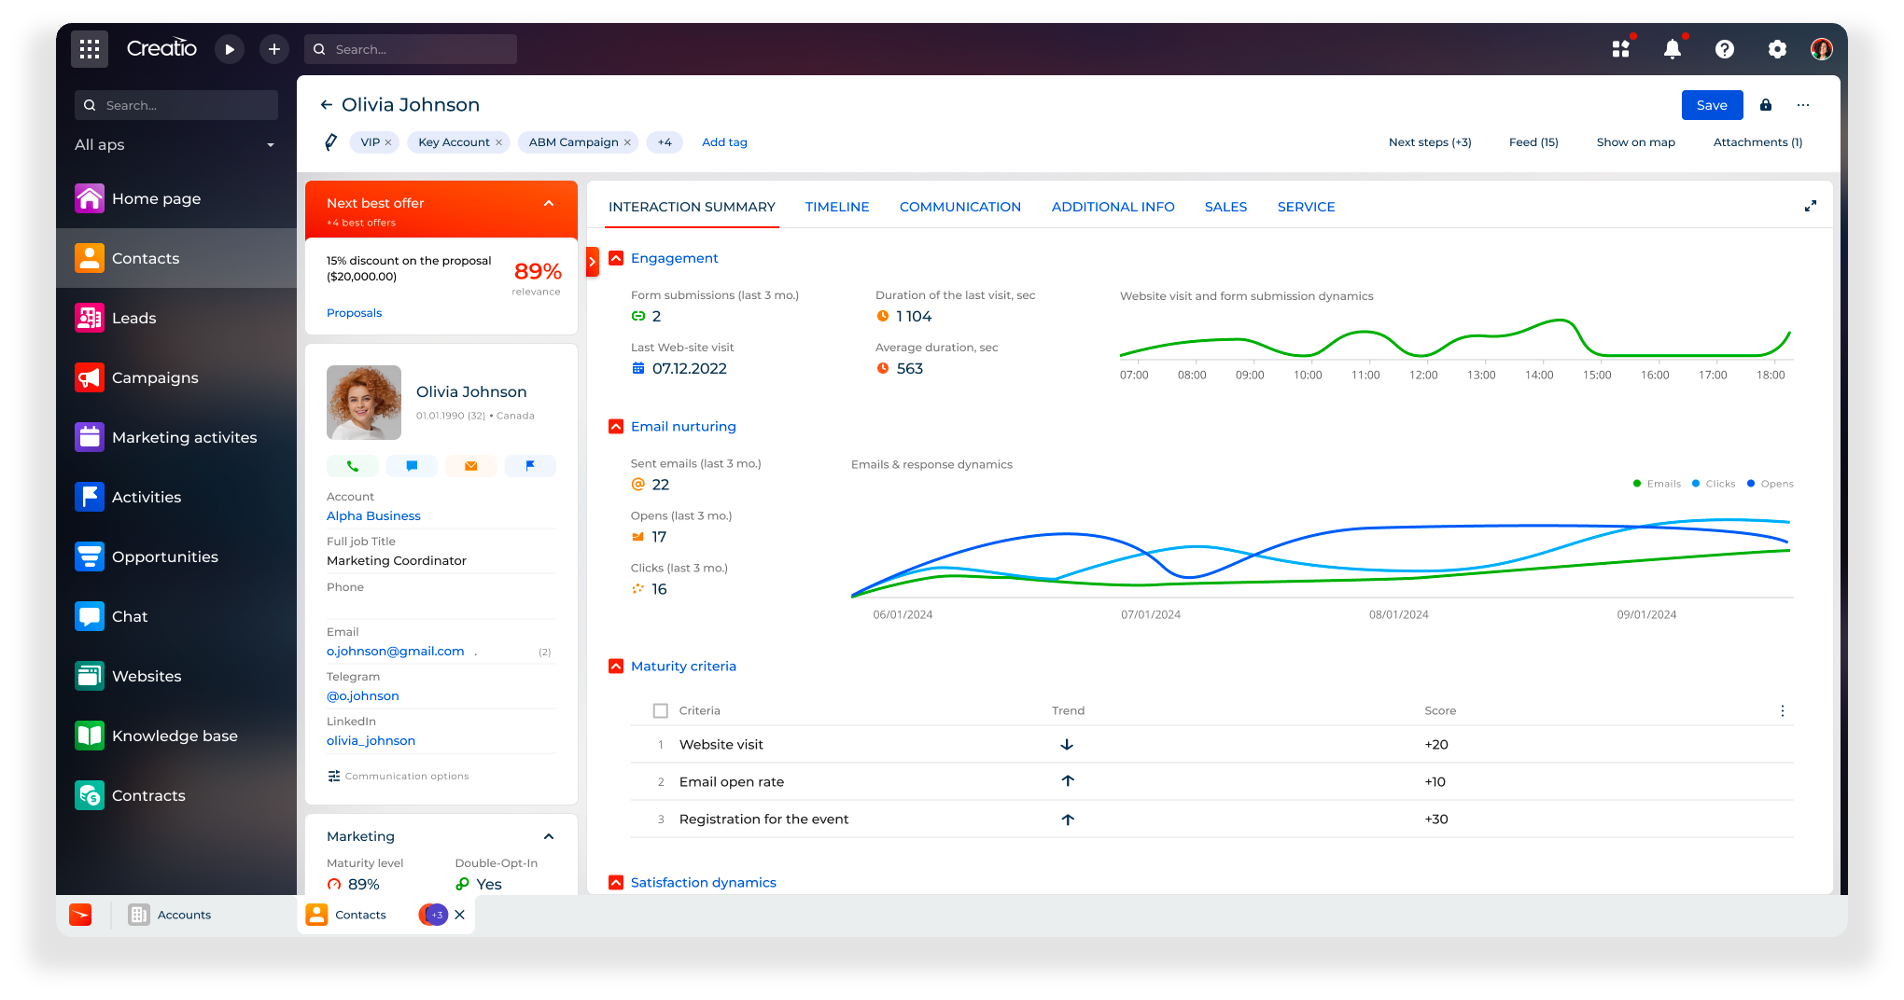1904x1000 pixels.
Task: Collapse the Email nurturing section
Action: coord(616,427)
